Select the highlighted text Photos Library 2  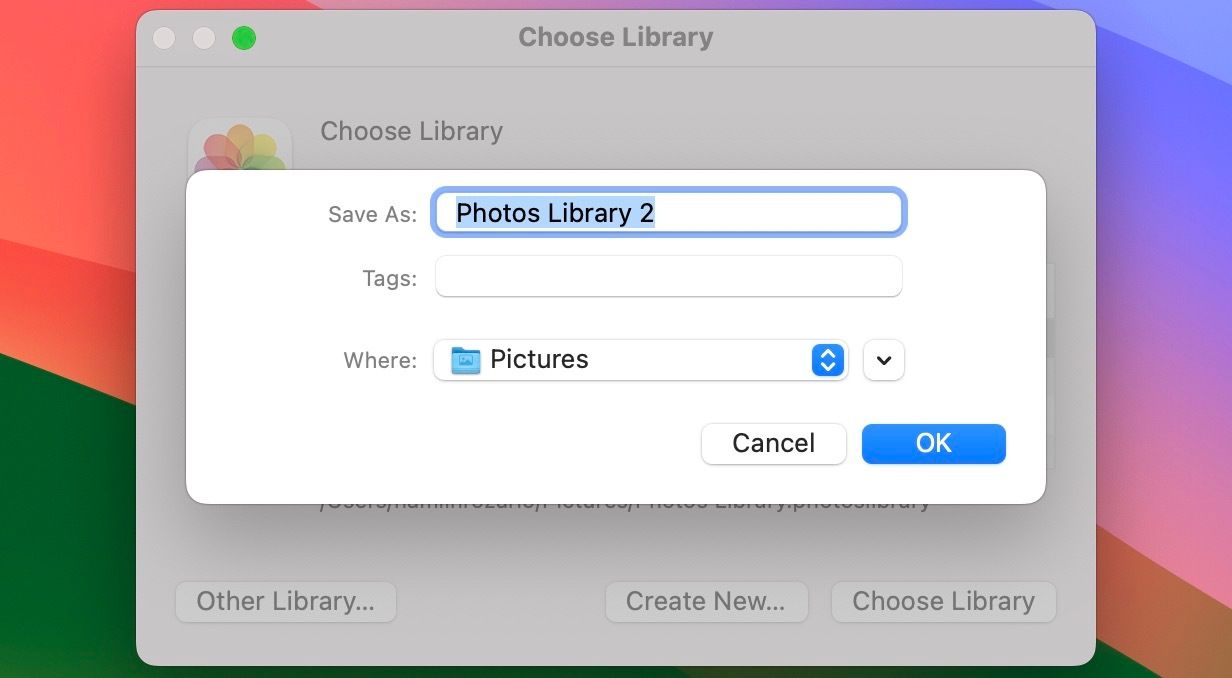click(555, 212)
